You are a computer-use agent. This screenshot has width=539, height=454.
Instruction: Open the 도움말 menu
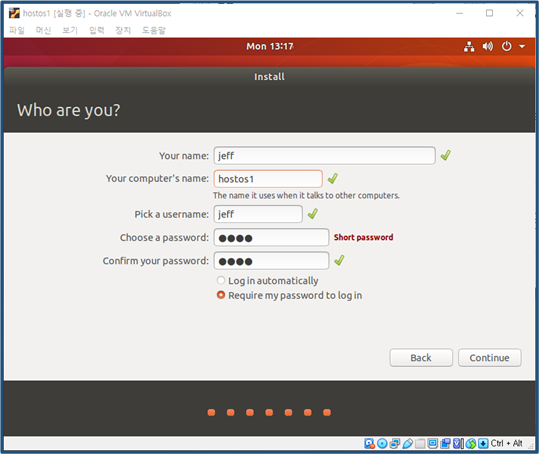point(154,30)
